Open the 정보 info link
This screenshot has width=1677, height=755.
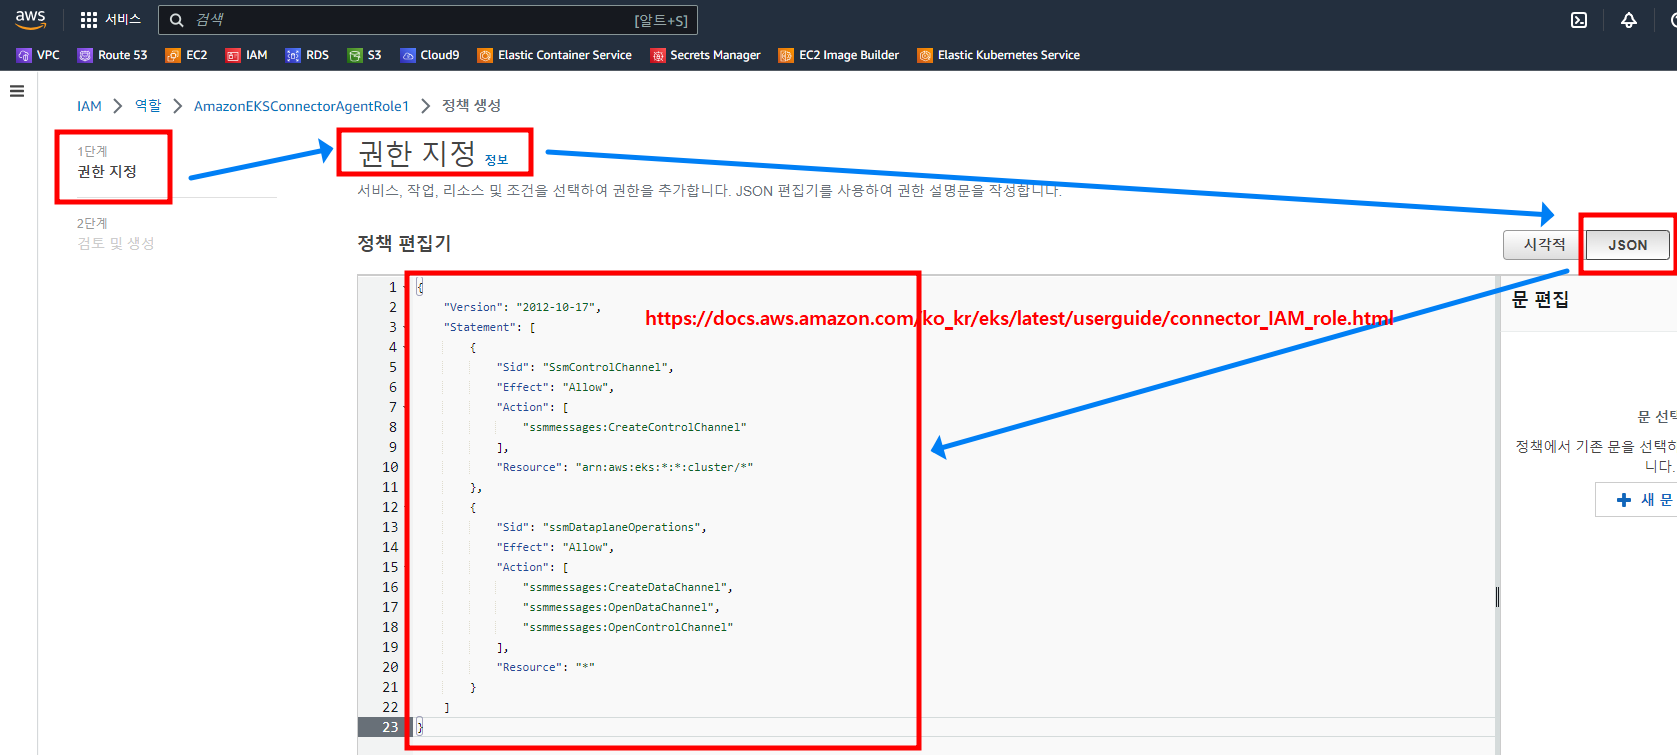tap(496, 160)
